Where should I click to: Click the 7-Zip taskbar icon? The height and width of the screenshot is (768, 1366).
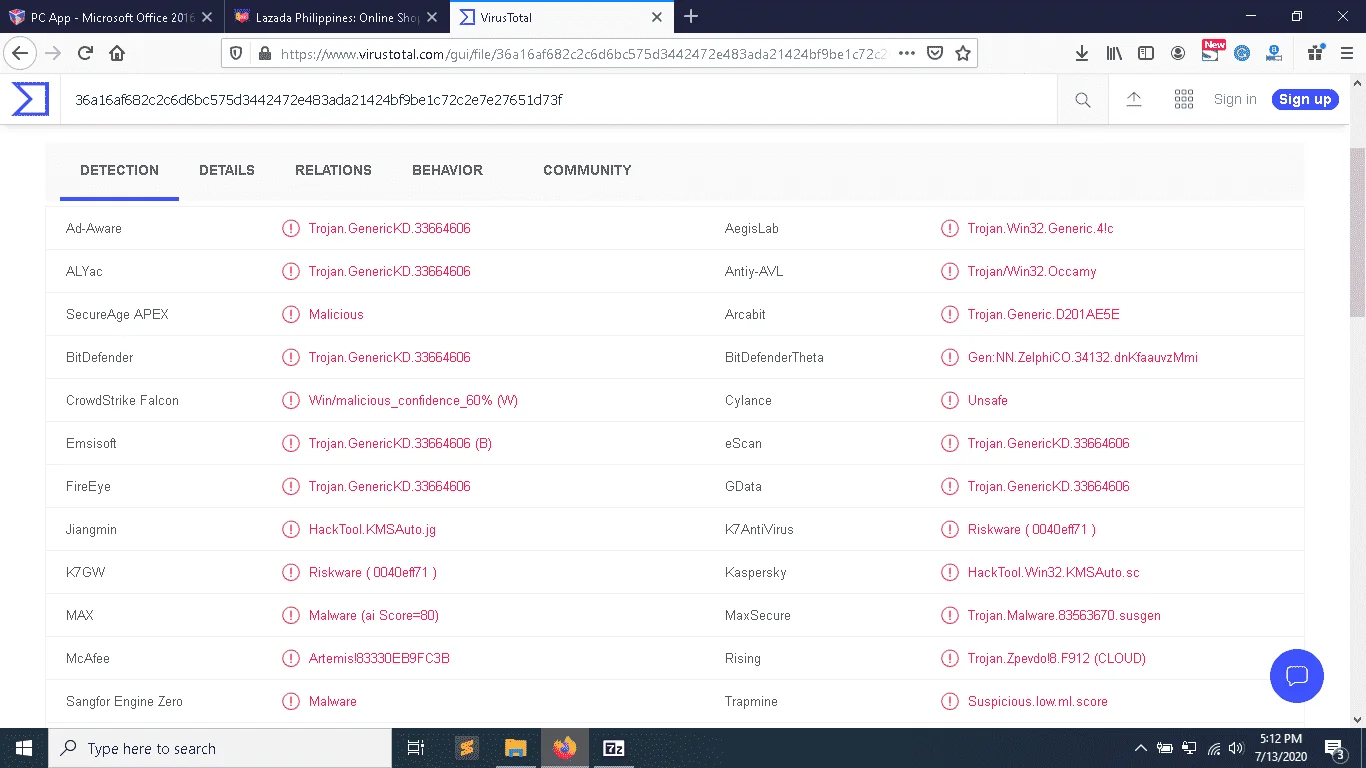(614, 748)
